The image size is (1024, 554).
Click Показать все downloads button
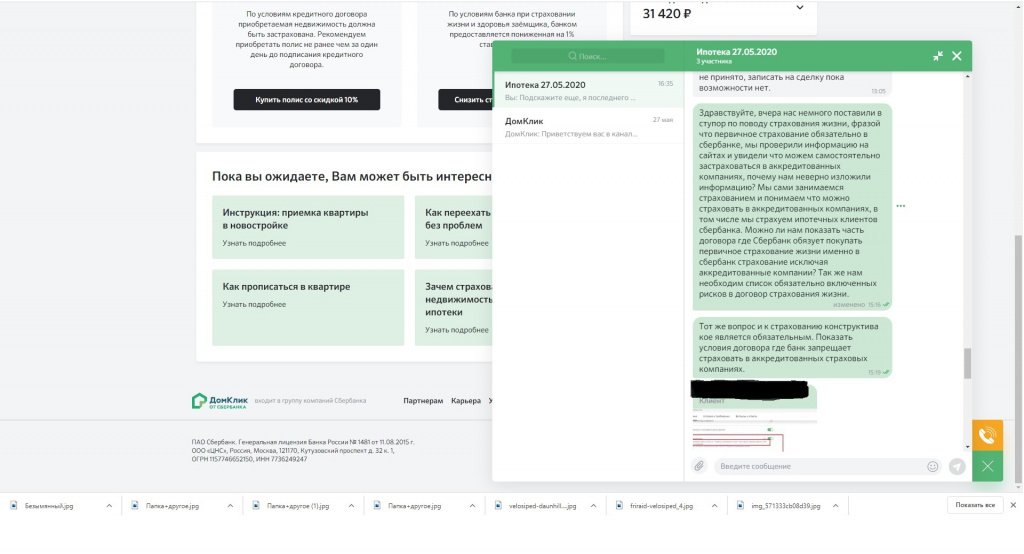(x=975, y=505)
